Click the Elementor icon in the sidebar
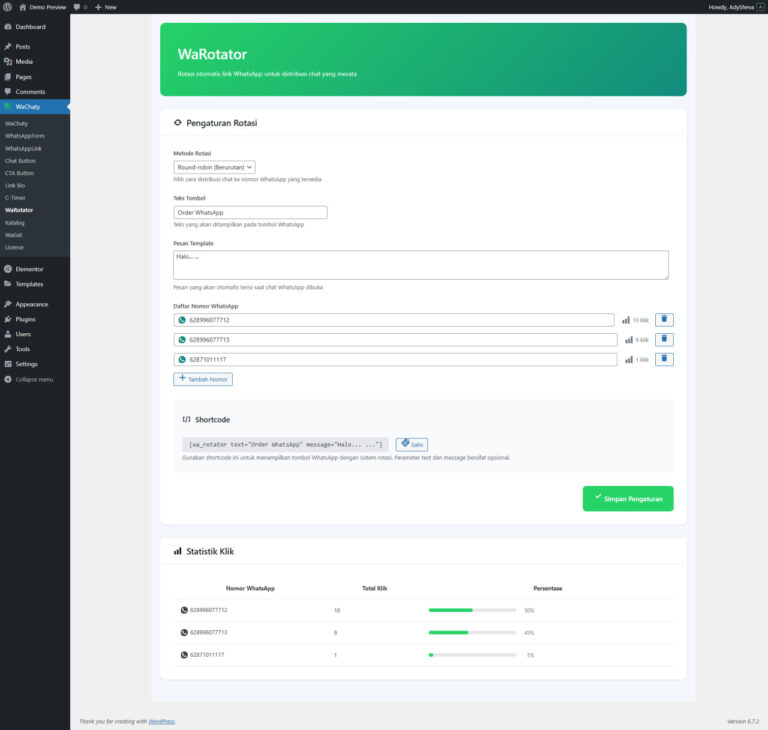 [x=8, y=269]
